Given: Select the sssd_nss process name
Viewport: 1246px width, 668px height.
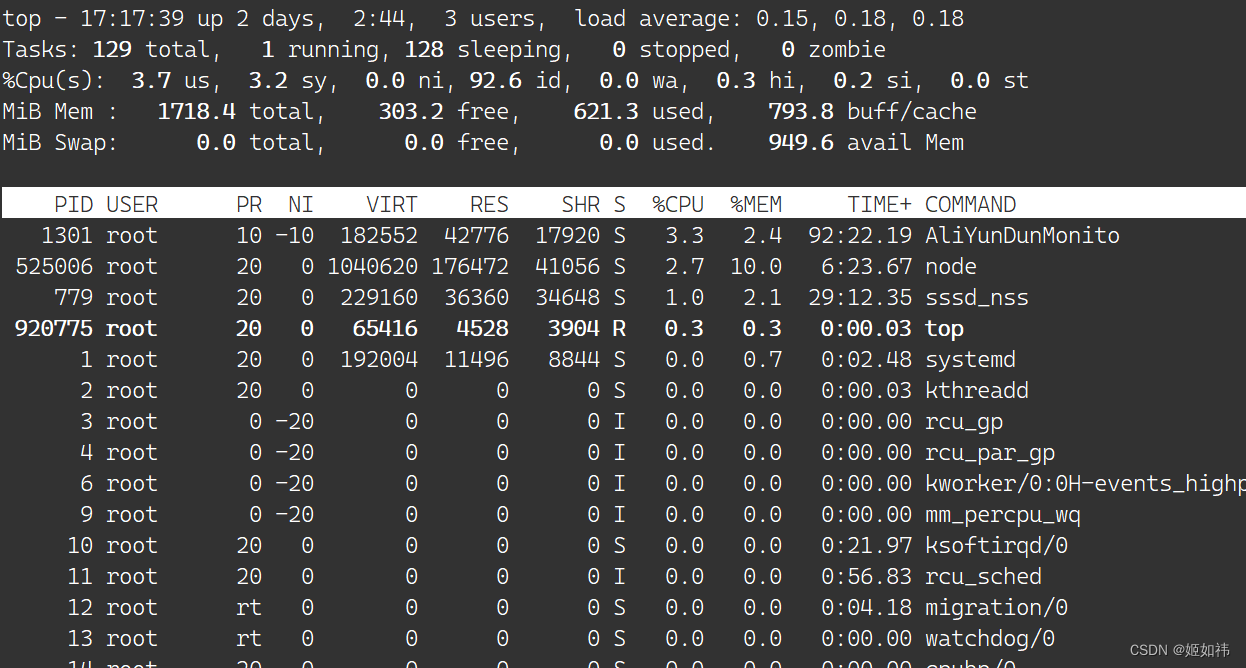Looking at the screenshot, I should 977,298.
